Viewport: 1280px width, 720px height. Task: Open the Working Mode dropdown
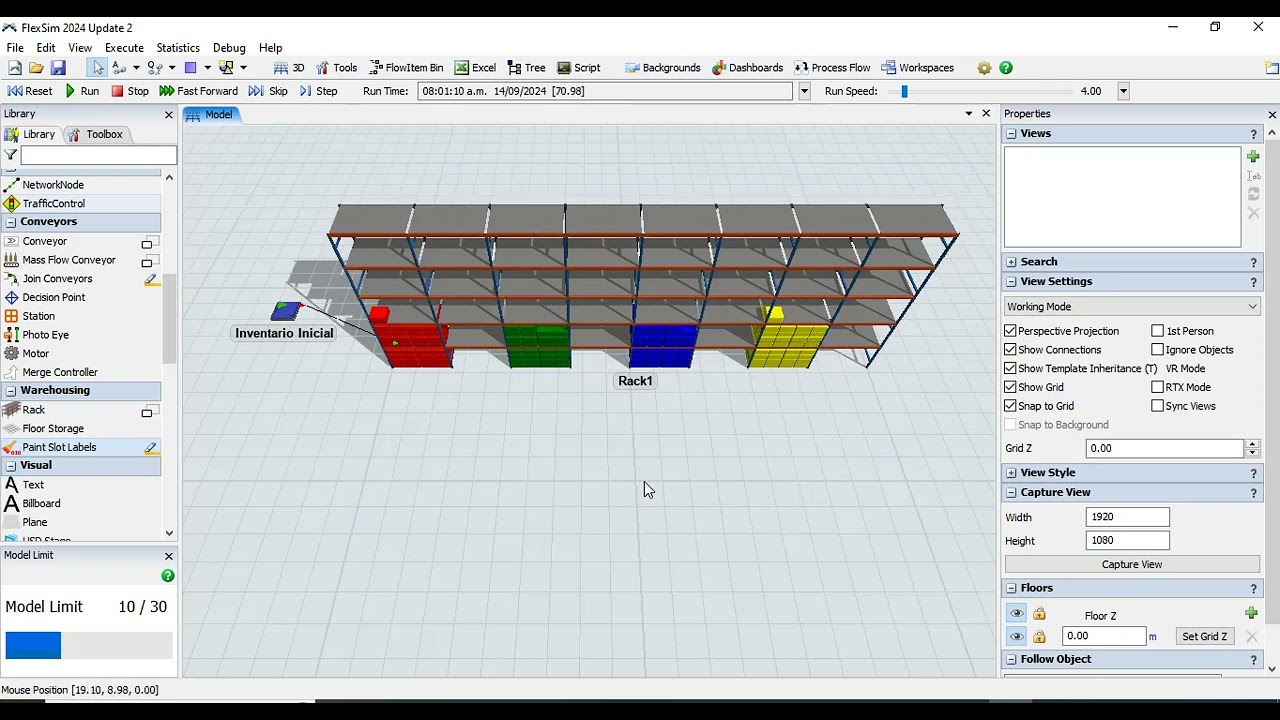1131,307
